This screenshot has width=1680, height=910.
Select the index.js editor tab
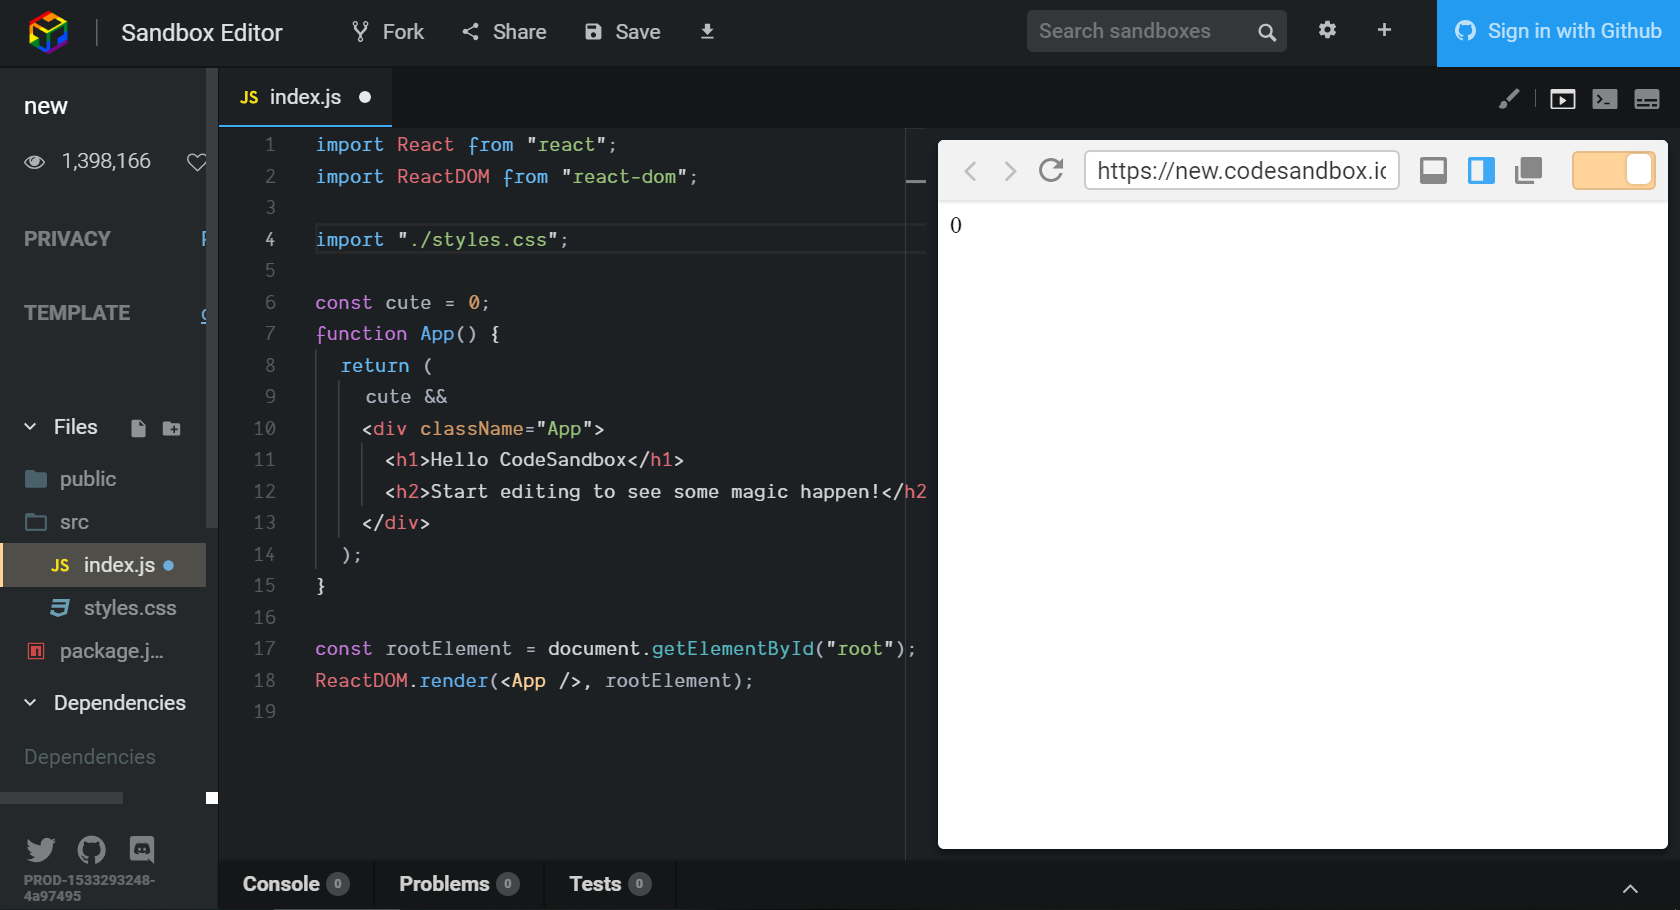[x=304, y=97]
